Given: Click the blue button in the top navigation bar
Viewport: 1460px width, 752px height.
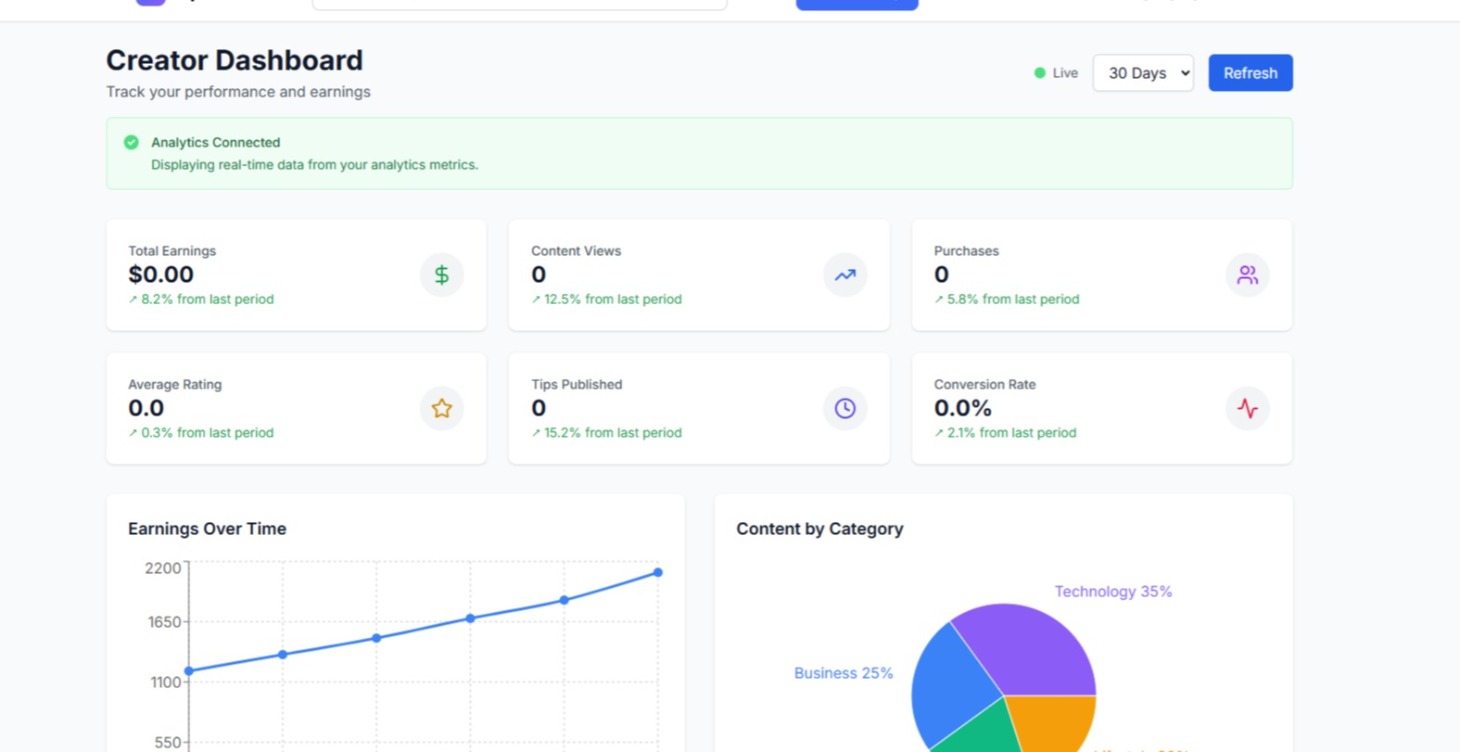Looking at the screenshot, I should pos(856,3).
